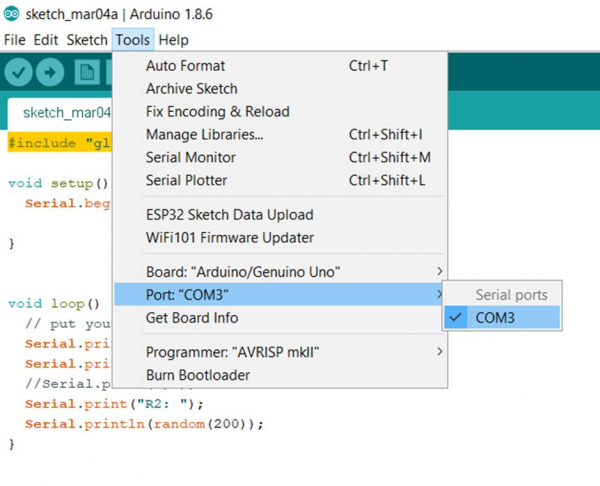Viewport: 600px width, 486px height.
Task: Click Burn Bootloader
Action: 198,375
